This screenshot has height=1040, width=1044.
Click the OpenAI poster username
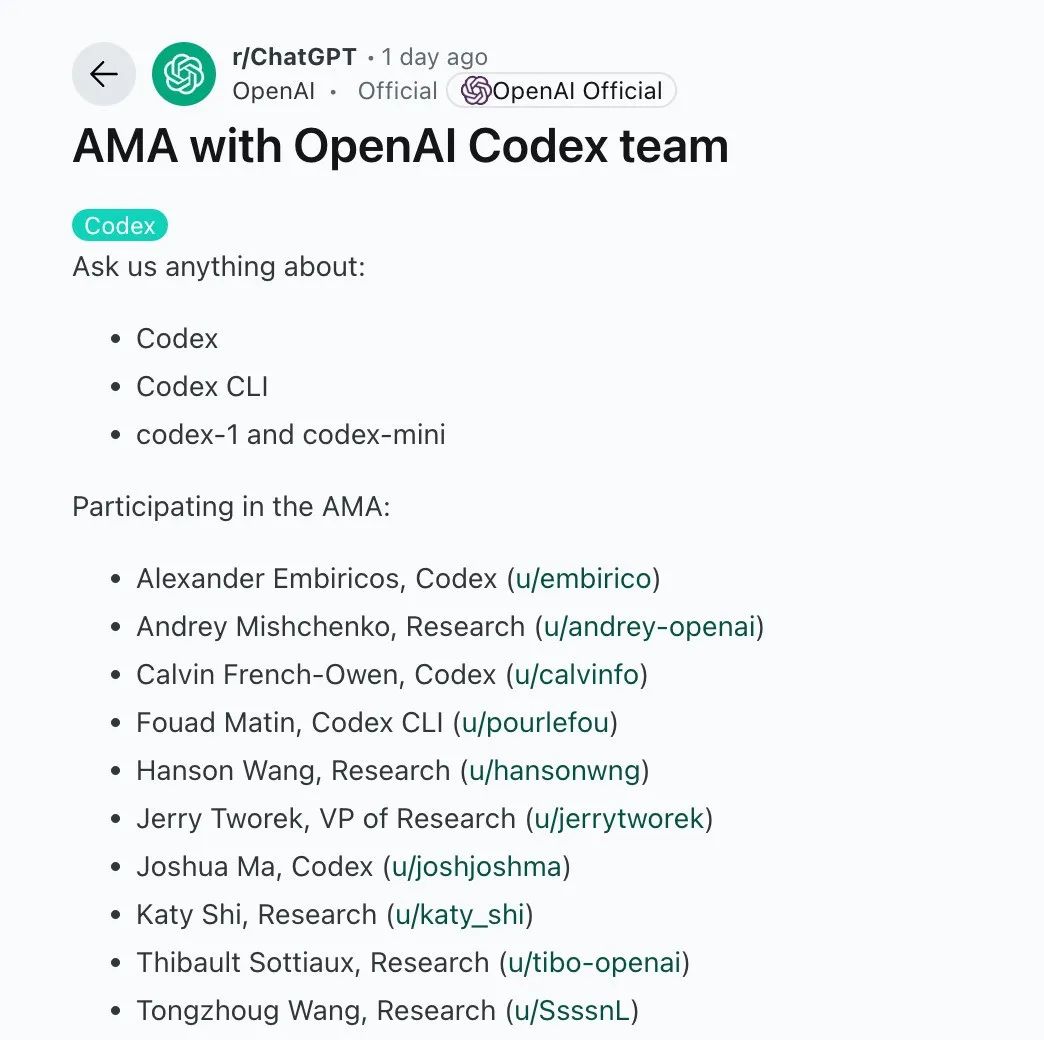[x=273, y=90]
